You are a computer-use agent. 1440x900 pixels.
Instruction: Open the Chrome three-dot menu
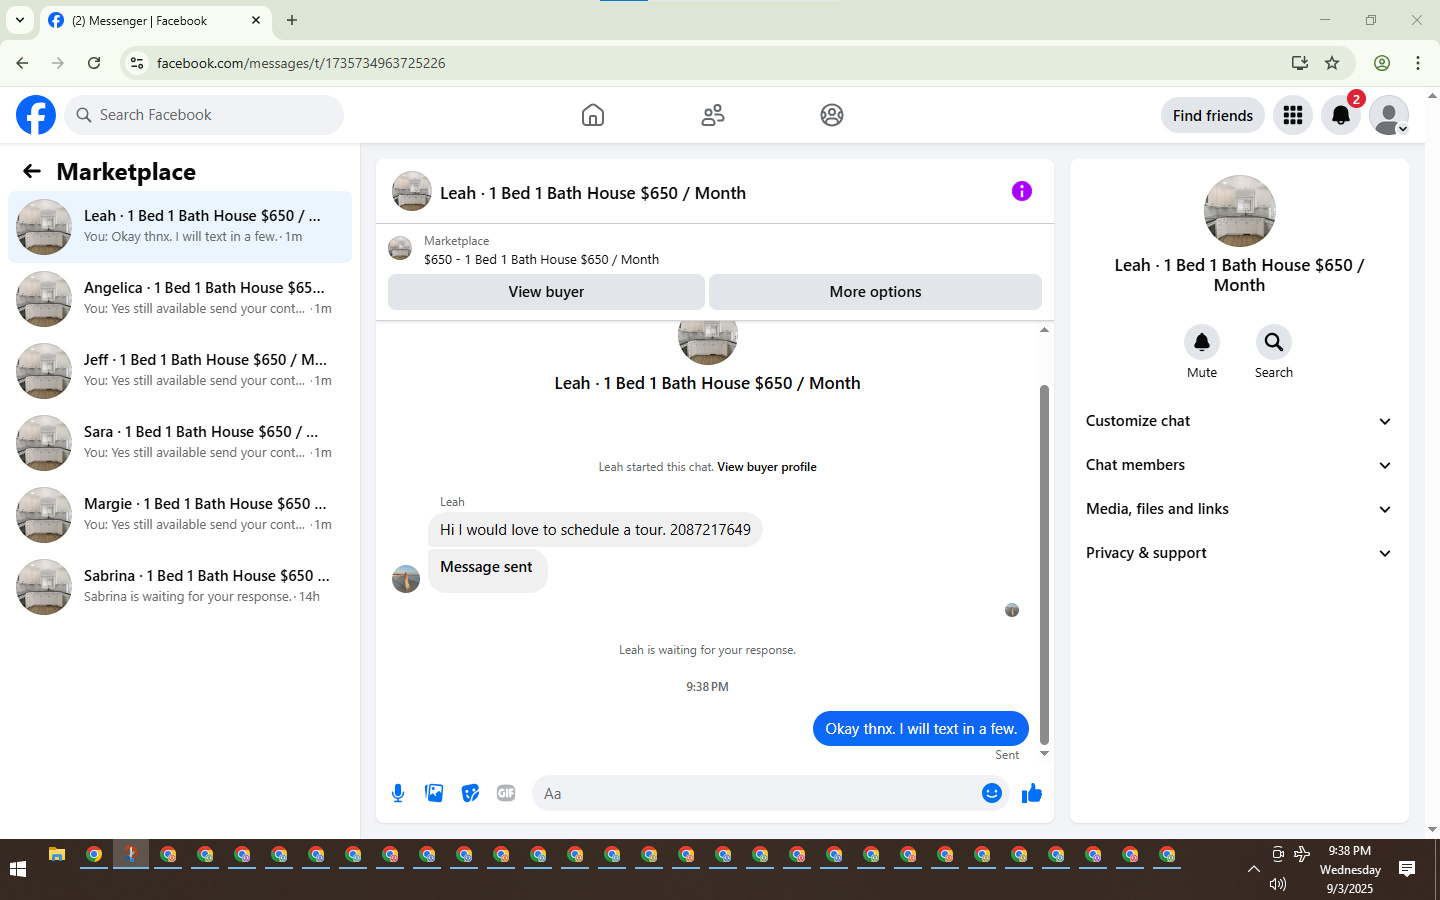pyautogui.click(x=1418, y=63)
